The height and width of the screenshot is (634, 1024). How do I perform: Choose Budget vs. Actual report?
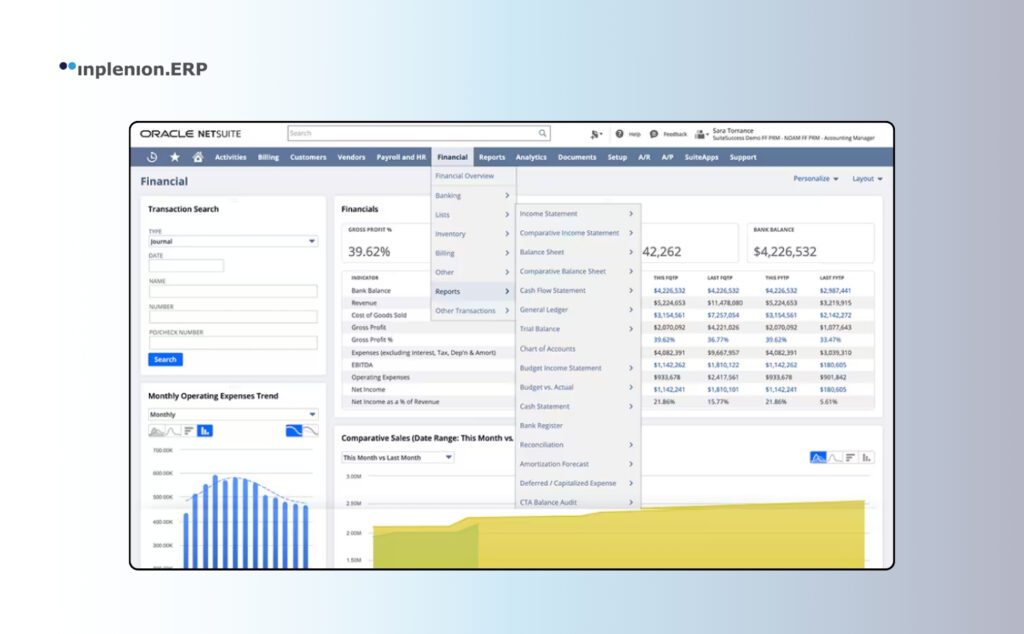577,387
